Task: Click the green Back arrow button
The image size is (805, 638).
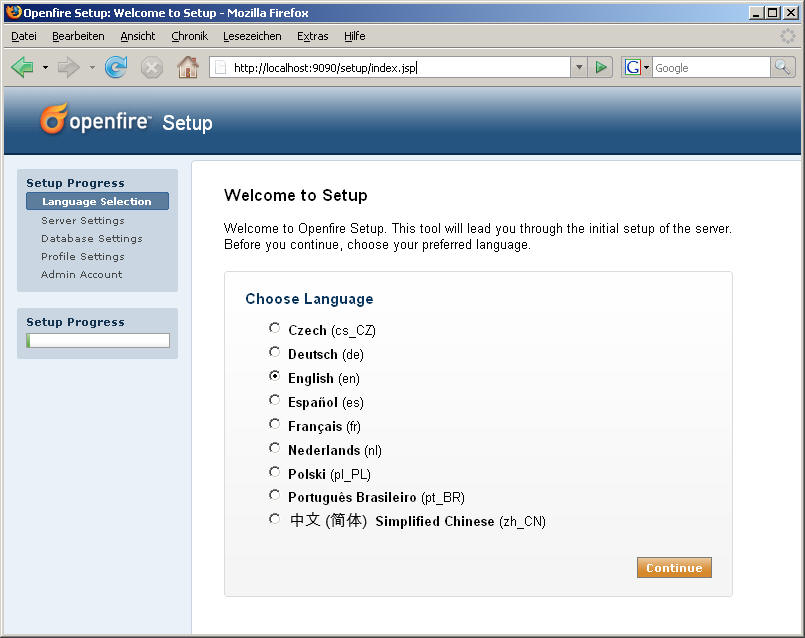Action: 23,68
